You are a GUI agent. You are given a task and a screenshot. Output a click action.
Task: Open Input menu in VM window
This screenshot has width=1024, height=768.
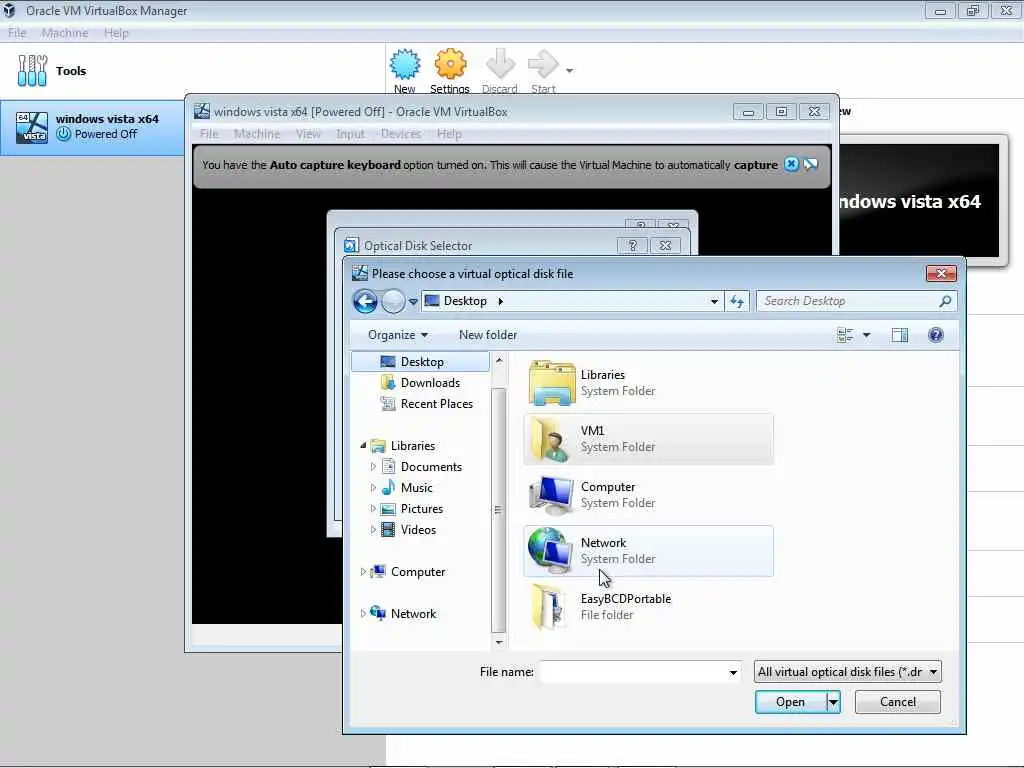click(350, 134)
